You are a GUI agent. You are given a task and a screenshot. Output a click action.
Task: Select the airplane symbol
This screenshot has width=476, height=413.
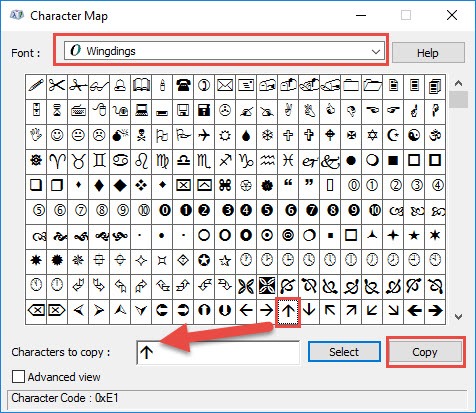tap(204, 136)
